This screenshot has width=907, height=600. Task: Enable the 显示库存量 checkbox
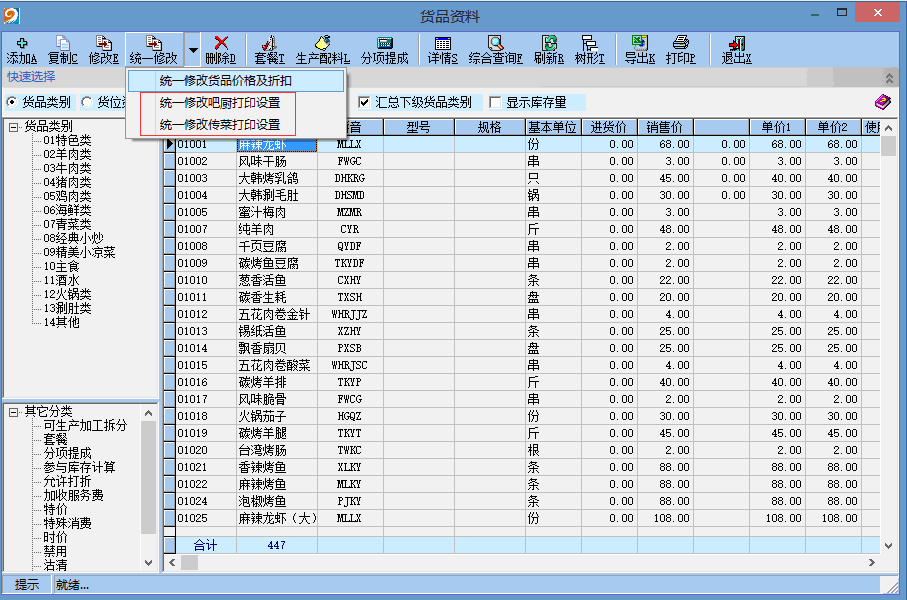tap(495, 102)
